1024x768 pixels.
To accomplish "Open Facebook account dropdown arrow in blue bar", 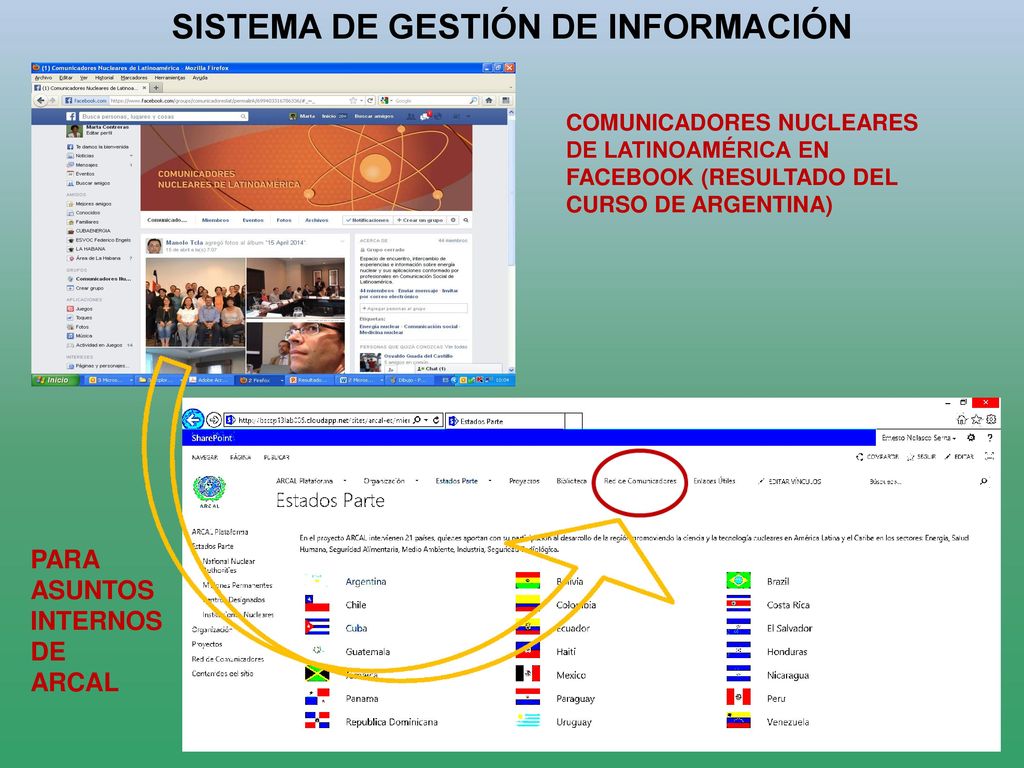I will click(x=468, y=116).
